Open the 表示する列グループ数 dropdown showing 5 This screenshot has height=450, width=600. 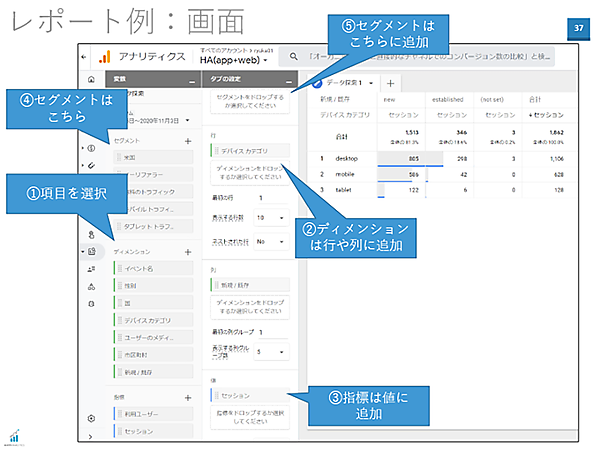pos(272,351)
